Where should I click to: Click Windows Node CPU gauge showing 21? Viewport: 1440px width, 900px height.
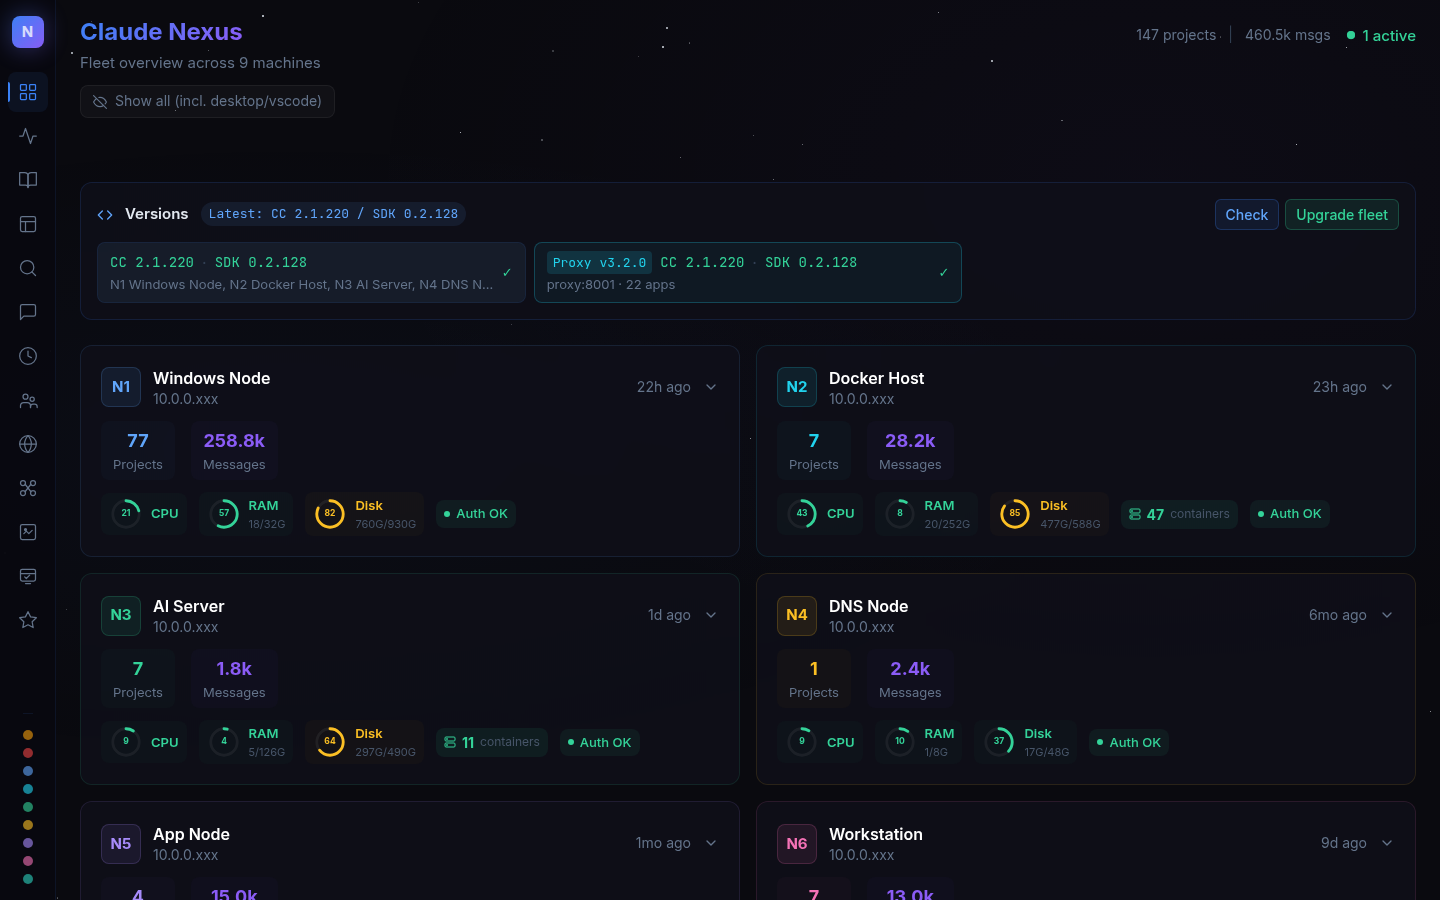(x=144, y=514)
